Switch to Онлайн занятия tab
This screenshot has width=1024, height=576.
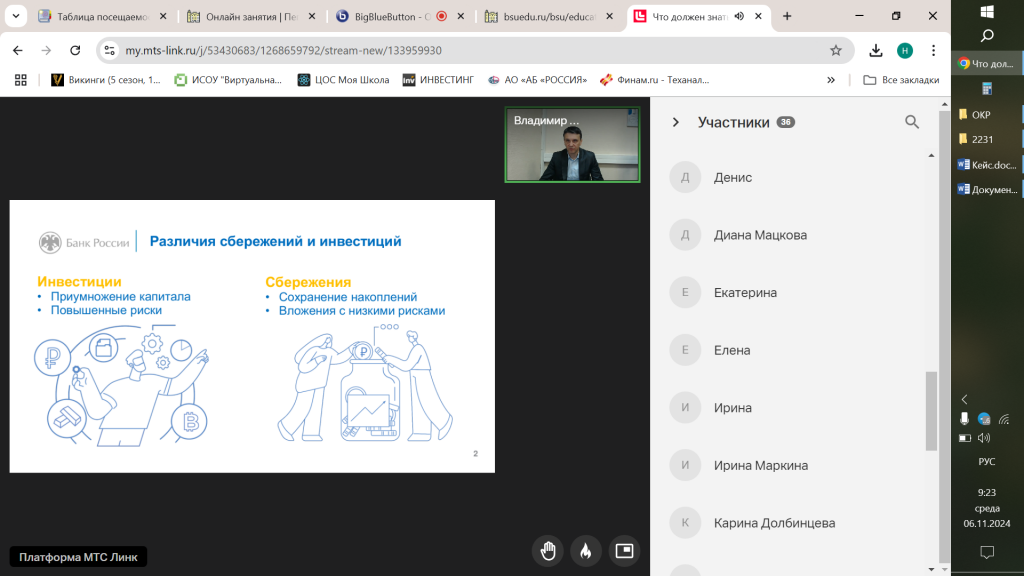[x=251, y=16]
